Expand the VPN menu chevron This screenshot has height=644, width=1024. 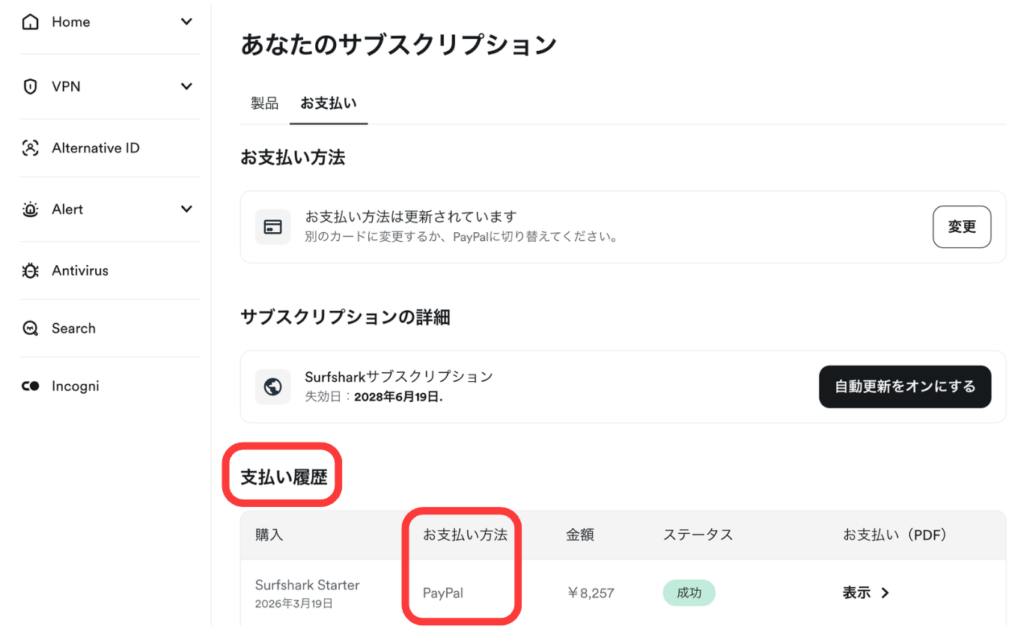click(186, 87)
